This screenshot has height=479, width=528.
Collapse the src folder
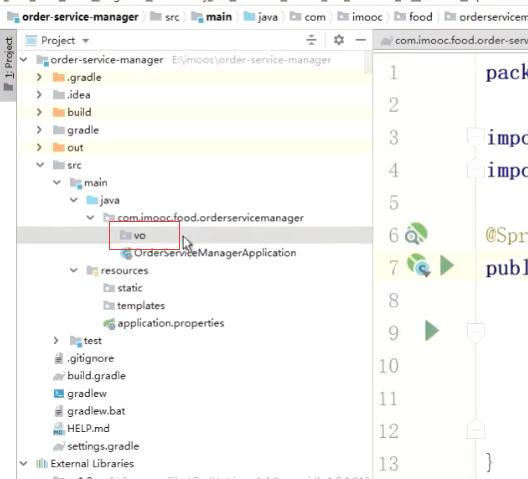40,165
